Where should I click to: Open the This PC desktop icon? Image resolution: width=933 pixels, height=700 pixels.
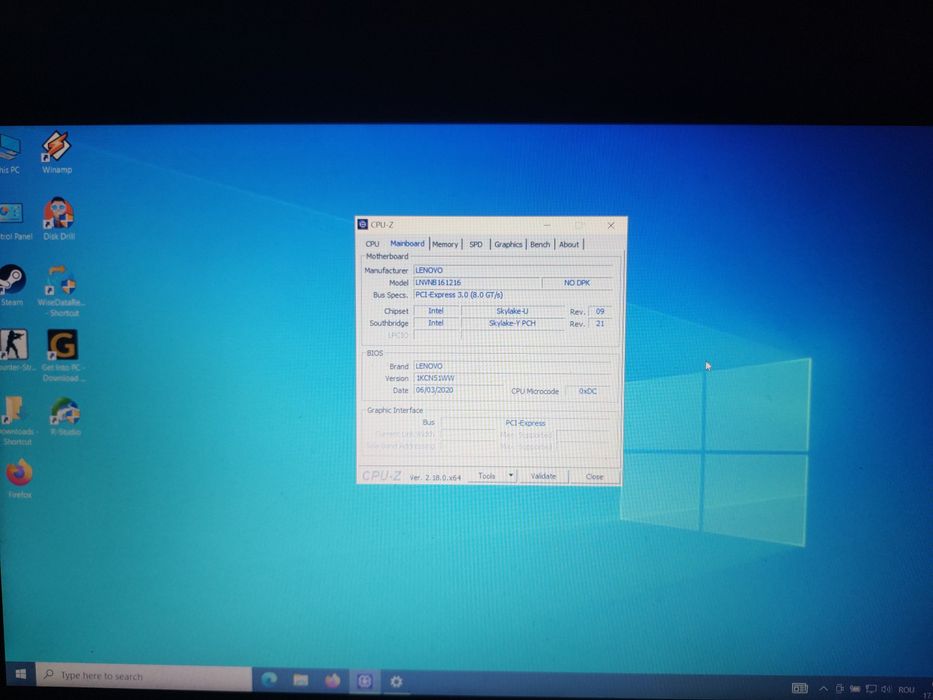coord(10,154)
